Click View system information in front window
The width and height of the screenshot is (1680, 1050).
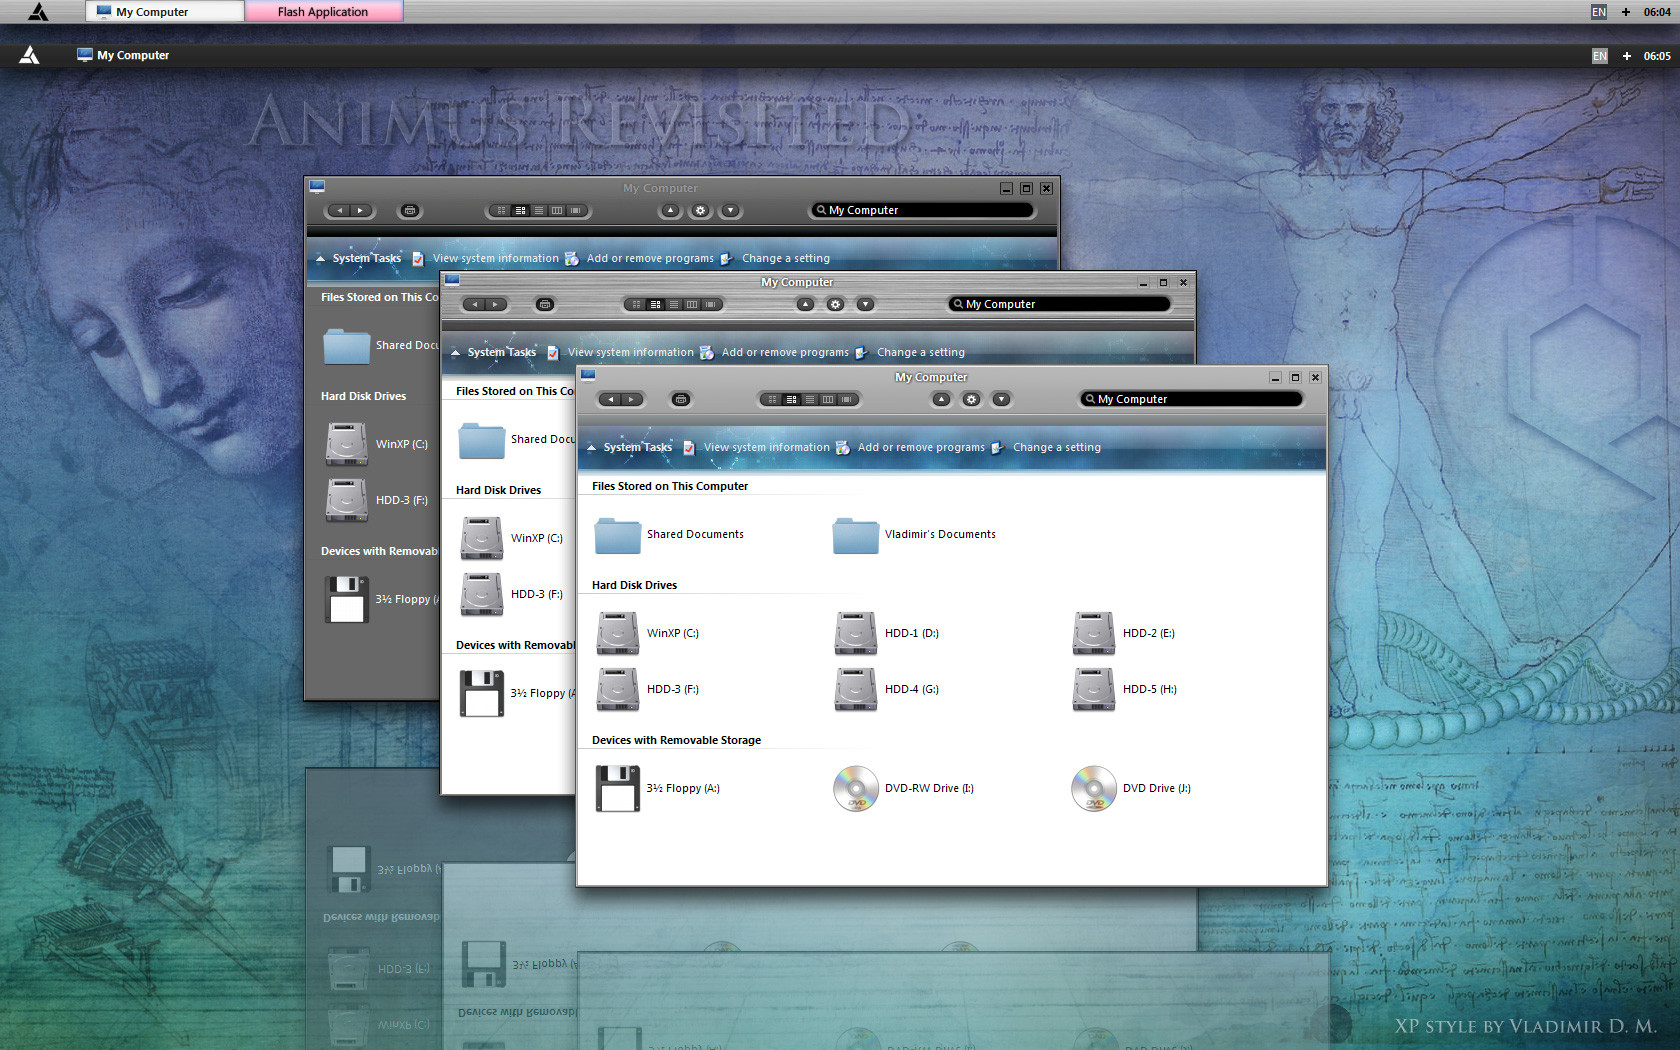point(767,447)
